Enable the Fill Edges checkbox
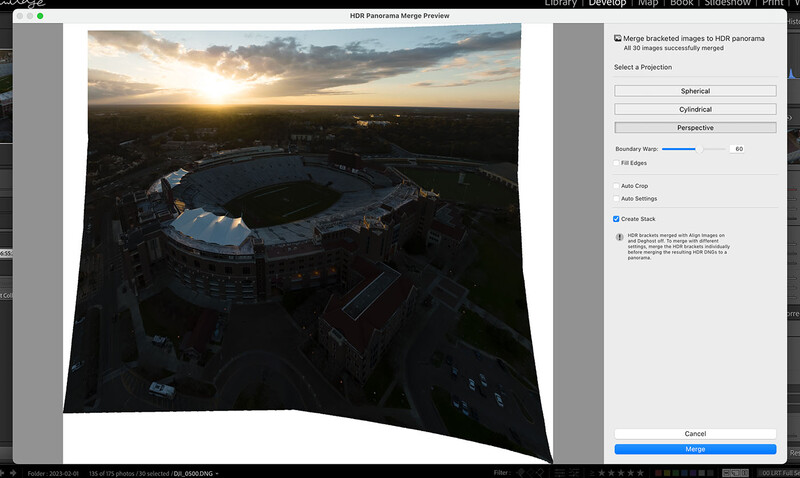 pos(616,163)
